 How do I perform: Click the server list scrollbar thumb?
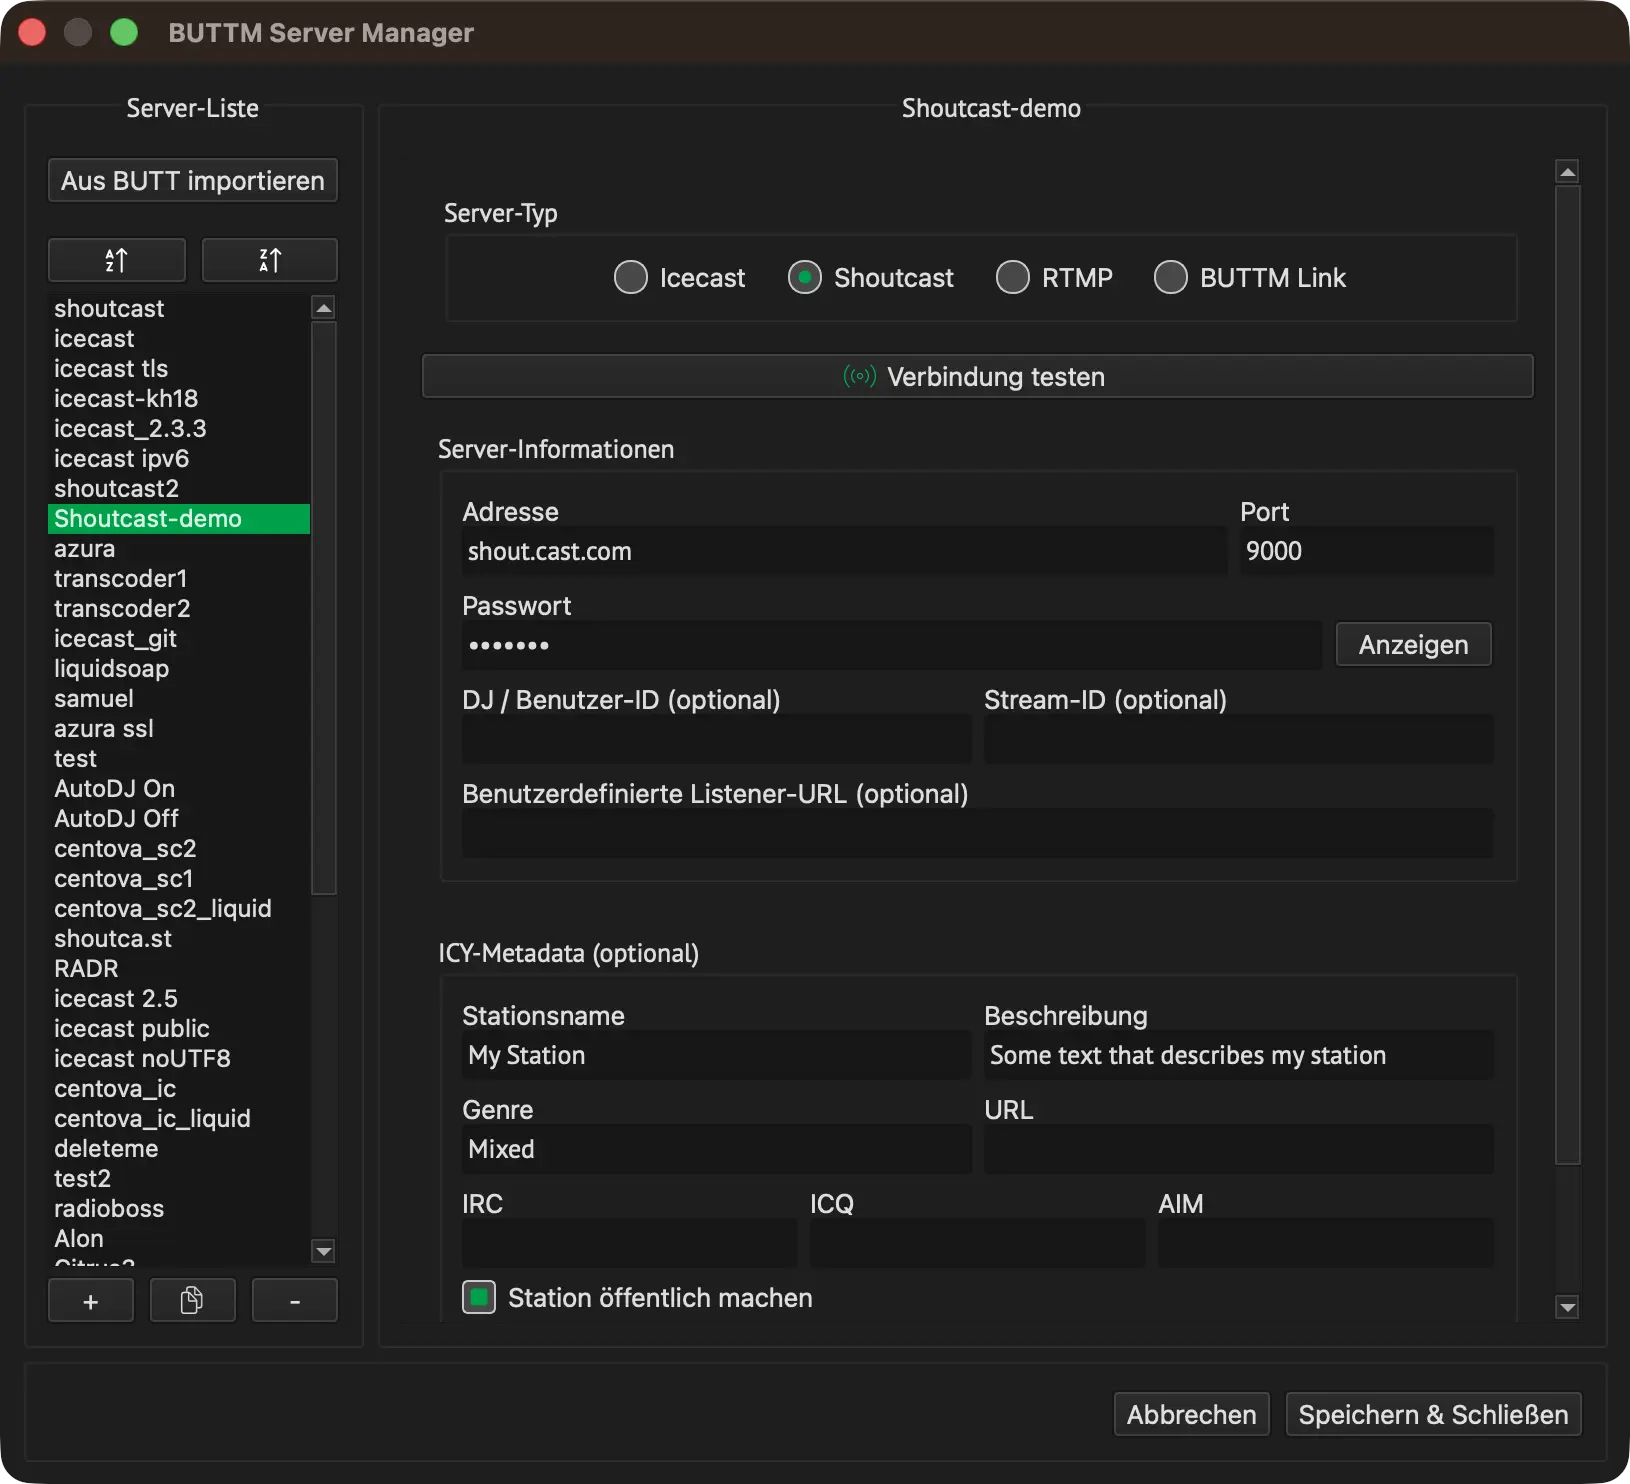tap(323, 607)
